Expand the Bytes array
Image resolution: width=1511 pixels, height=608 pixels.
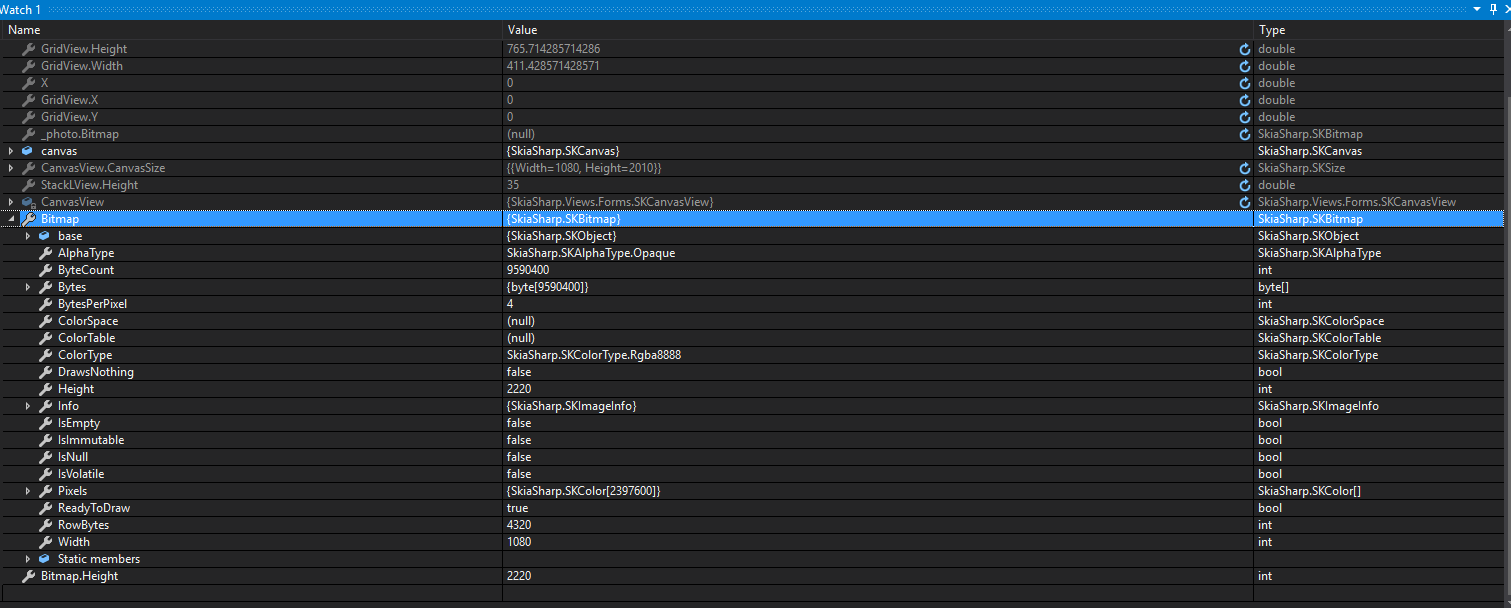coord(28,287)
